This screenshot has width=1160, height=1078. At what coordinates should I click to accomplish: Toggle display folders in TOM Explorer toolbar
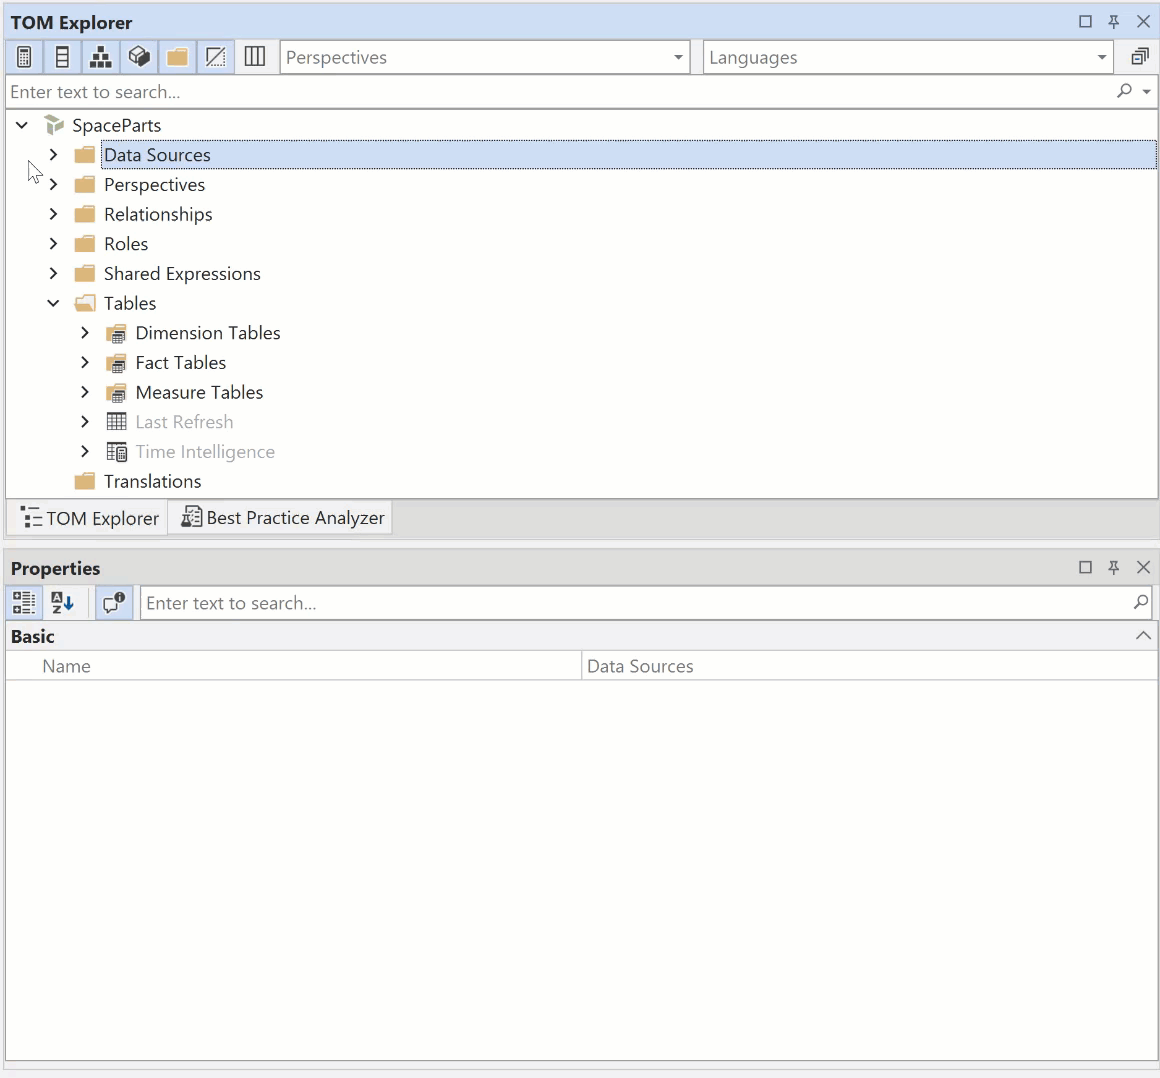177,57
